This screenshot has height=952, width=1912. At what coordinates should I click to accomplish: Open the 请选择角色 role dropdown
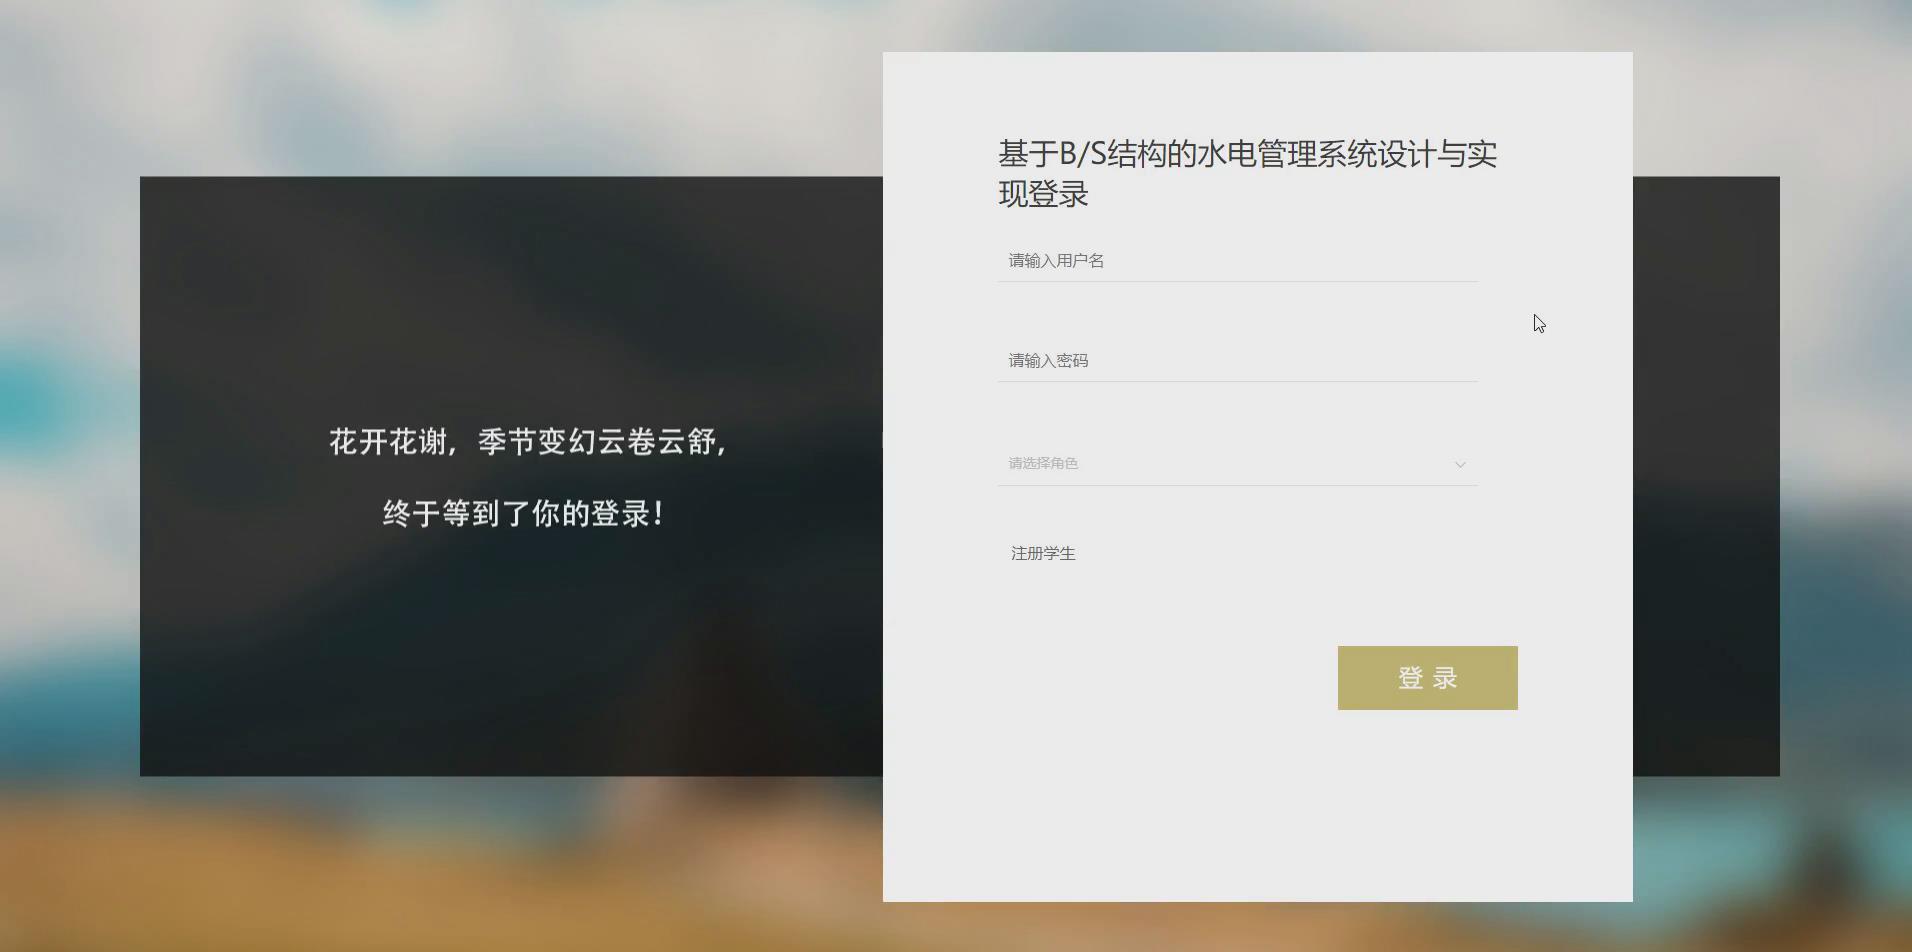pos(1237,464)
